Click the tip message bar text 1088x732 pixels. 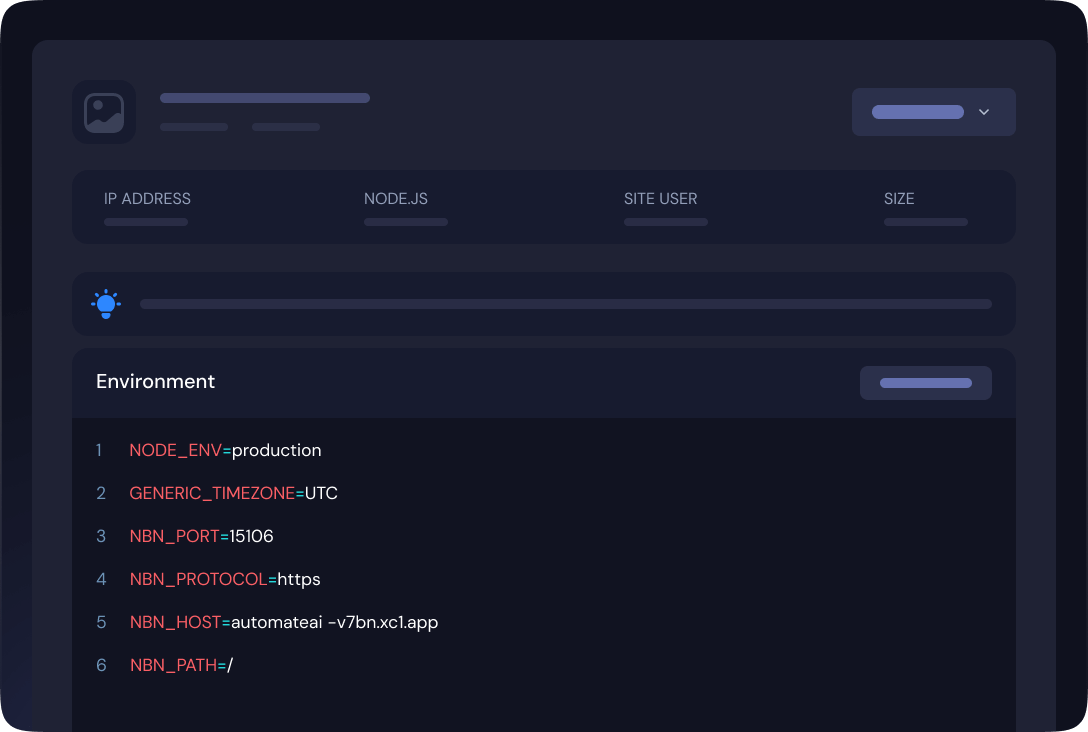pos(565,304)
